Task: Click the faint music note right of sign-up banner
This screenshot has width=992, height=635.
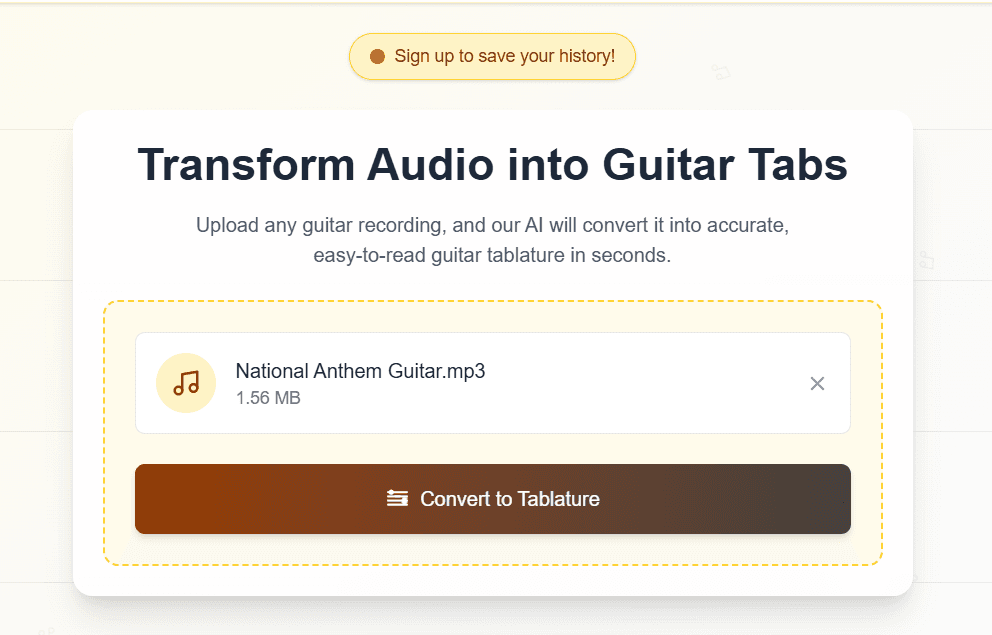Action: pyautogui.click(x=721, y=72)
